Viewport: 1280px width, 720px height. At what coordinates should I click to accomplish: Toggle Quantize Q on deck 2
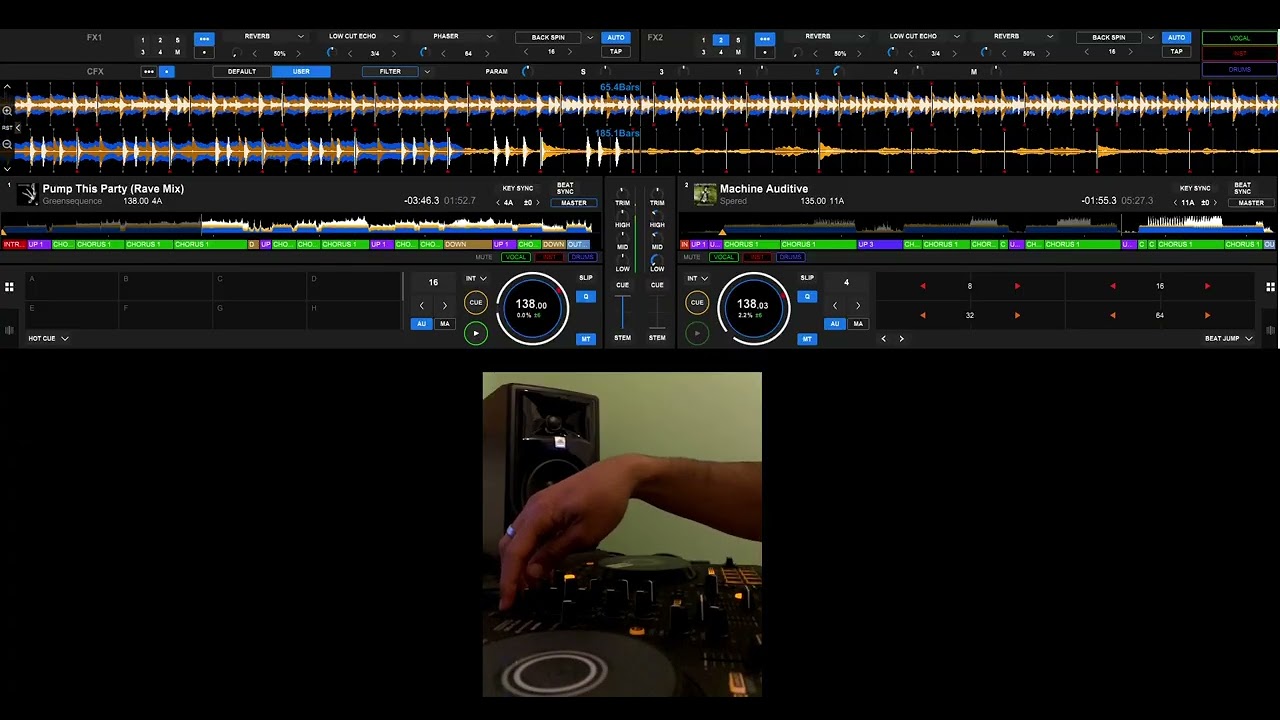807,296
